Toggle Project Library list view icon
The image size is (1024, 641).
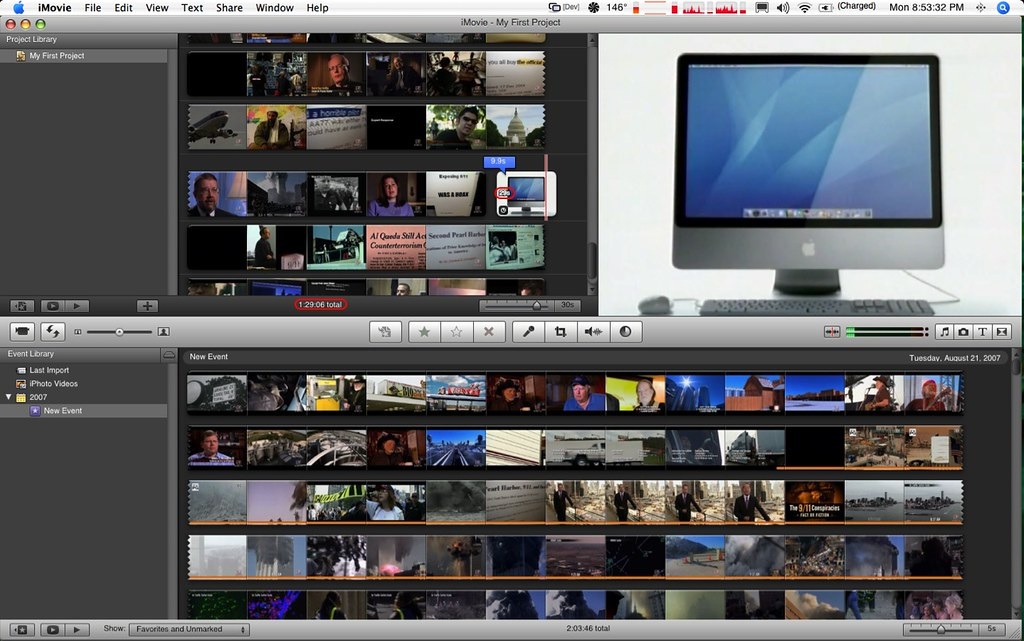click(x=22, y=305)
